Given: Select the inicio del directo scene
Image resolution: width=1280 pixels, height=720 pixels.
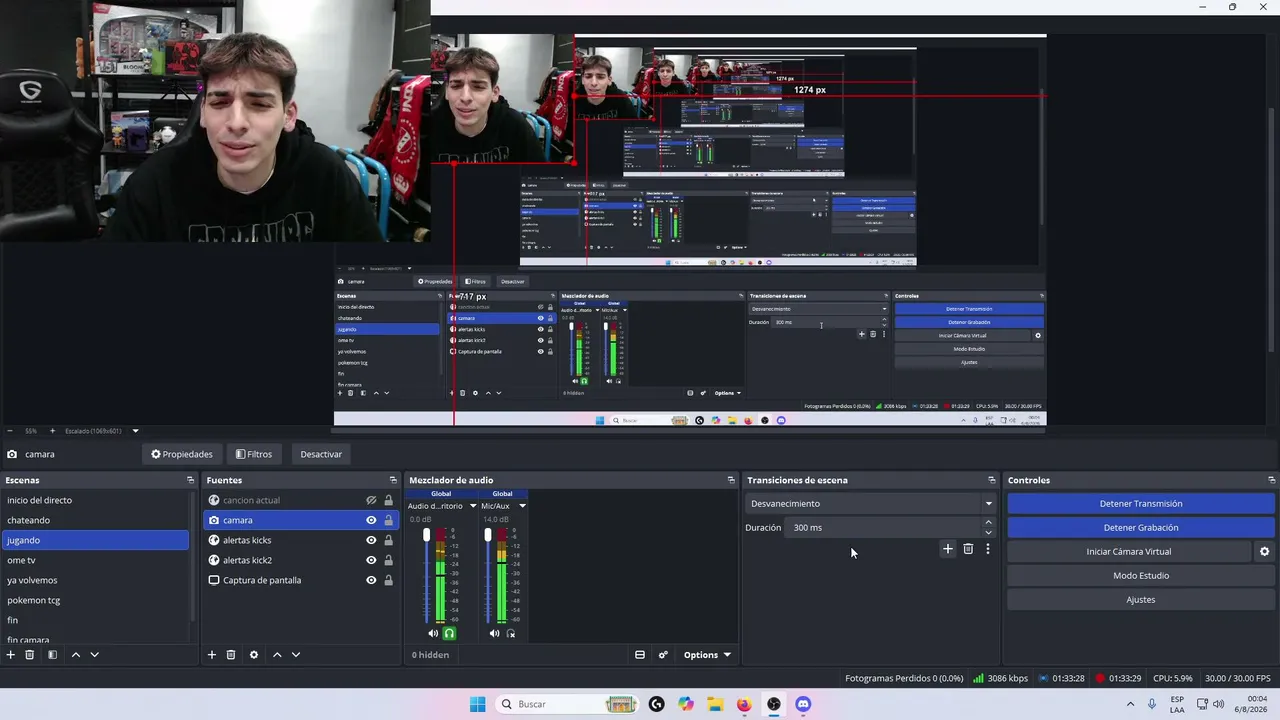Looking at the screenshot, I should tap(96, 500).
